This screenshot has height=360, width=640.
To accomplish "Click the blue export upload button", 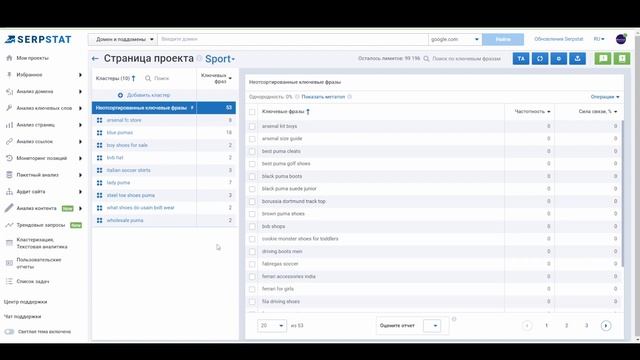I will 577,58.
